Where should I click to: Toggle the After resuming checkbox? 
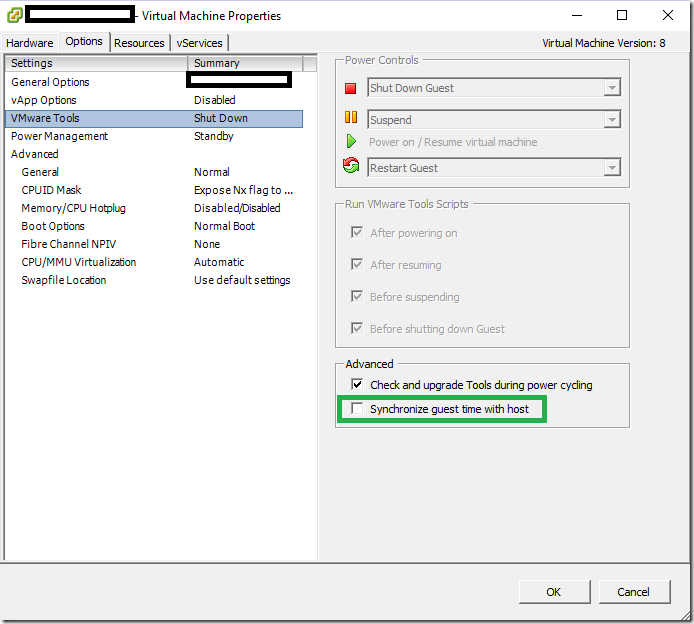[x=357, y=264]
